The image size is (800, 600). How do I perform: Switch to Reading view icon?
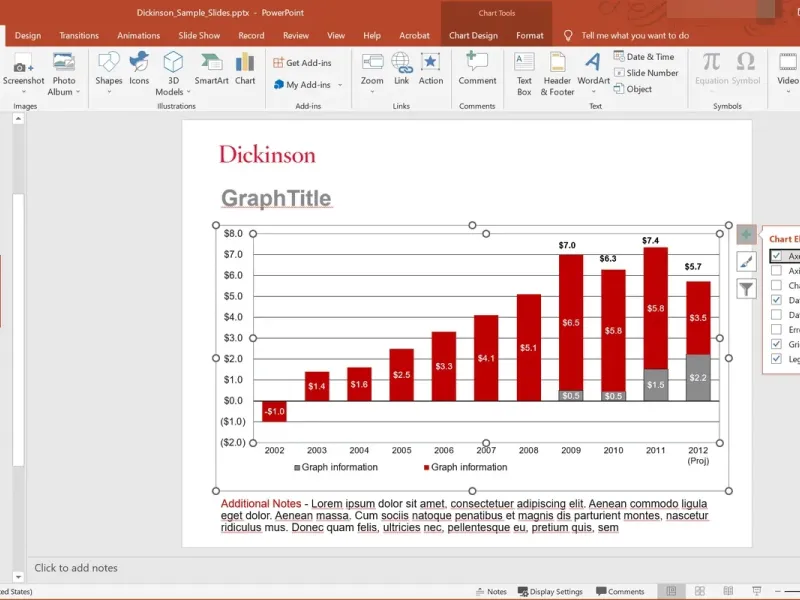click(728, 591)
